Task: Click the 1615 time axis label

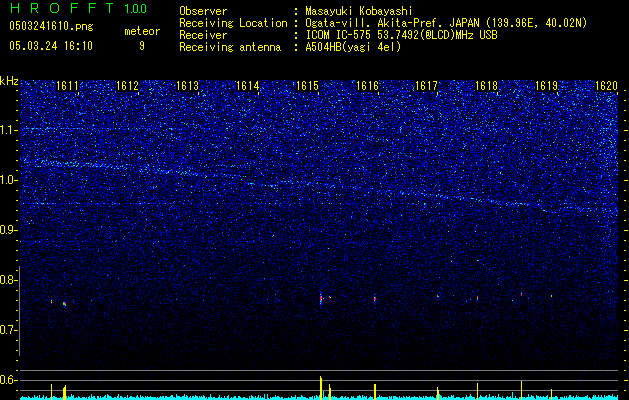Action: point(307,85)
